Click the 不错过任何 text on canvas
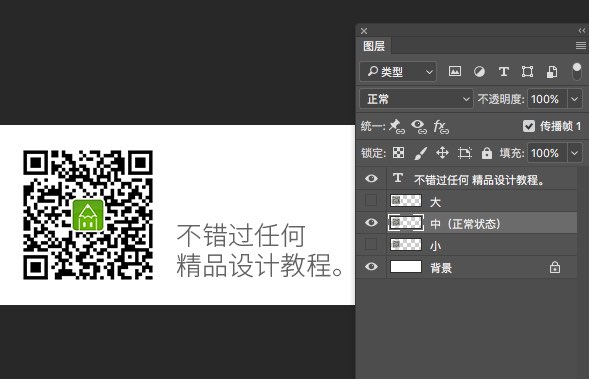Viewport: 589px width, 379px height. (241, 236)
